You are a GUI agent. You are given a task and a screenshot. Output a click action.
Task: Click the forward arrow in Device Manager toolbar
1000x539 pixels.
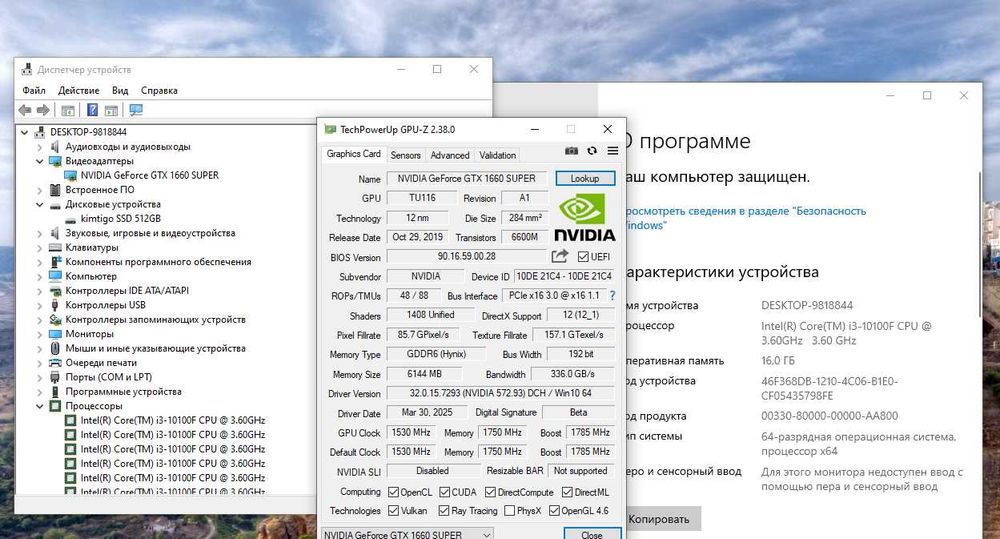tap(43, 110)
